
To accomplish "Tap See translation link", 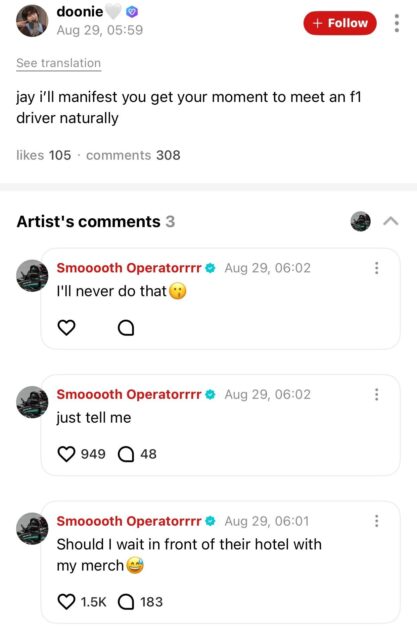I will click(x=58, y=63).
